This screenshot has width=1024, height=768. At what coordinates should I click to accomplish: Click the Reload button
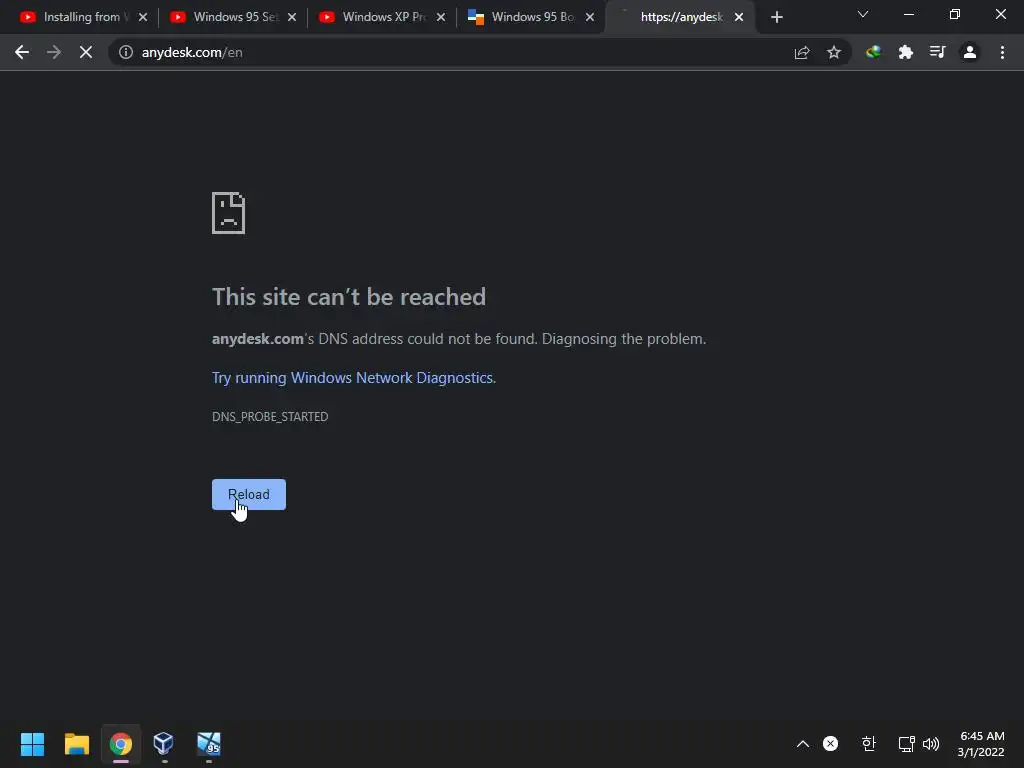point(249,494)
